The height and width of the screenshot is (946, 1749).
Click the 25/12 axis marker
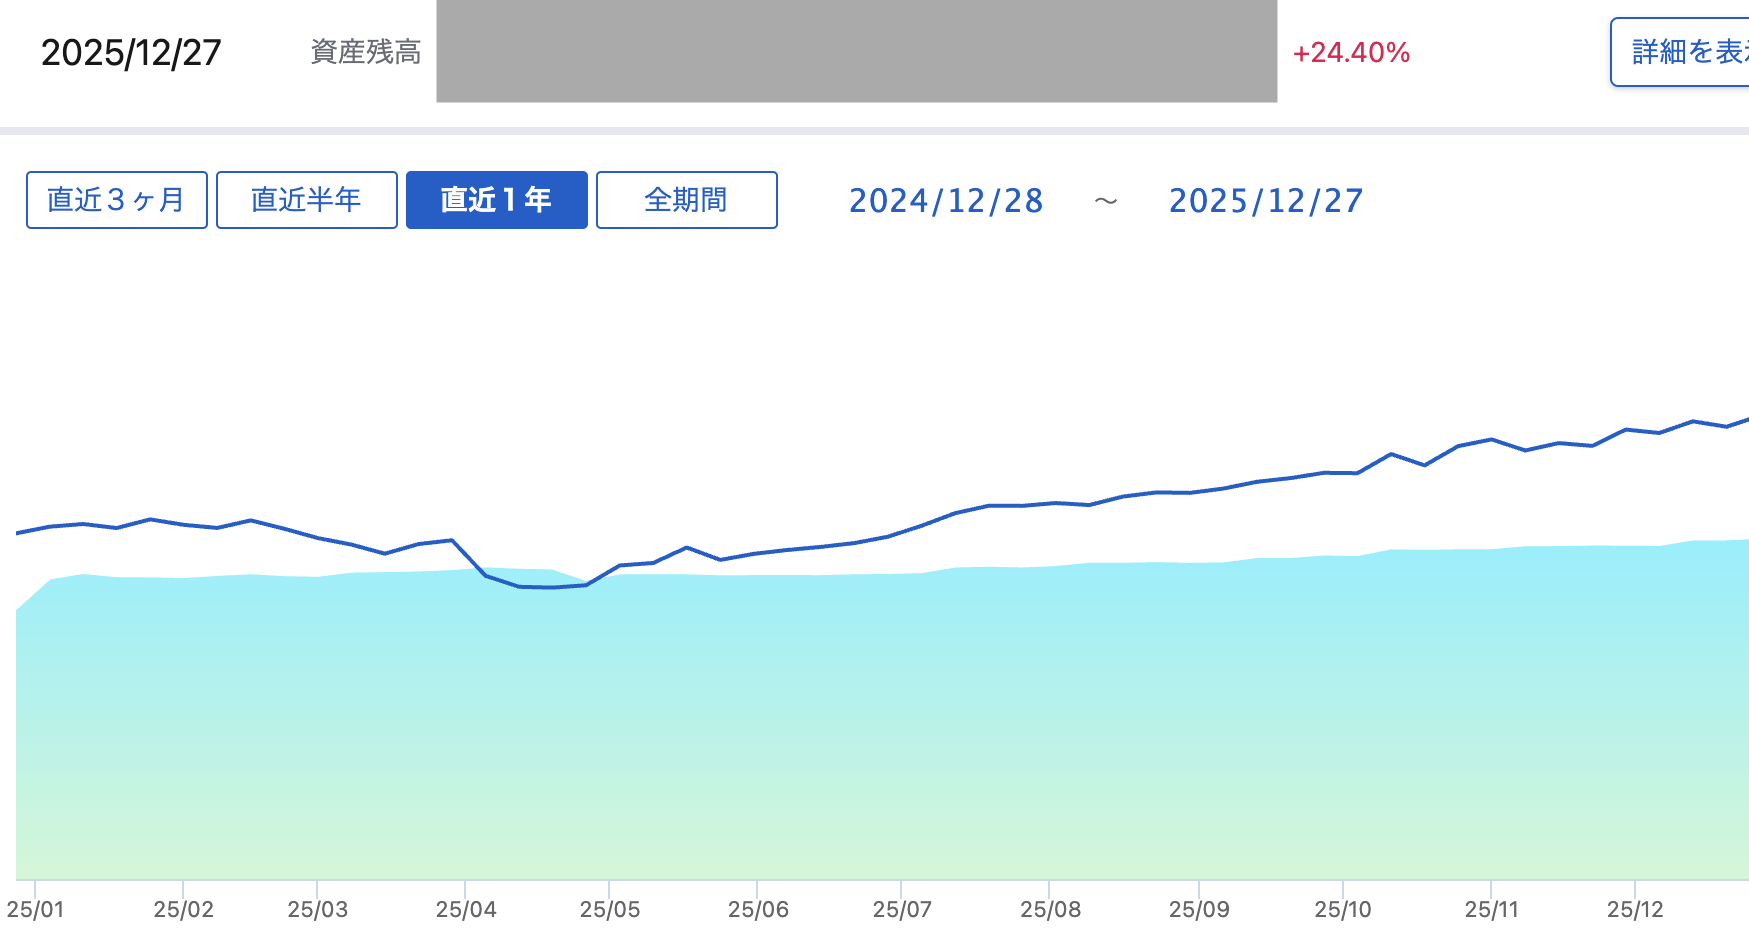tap(1635, 909)
